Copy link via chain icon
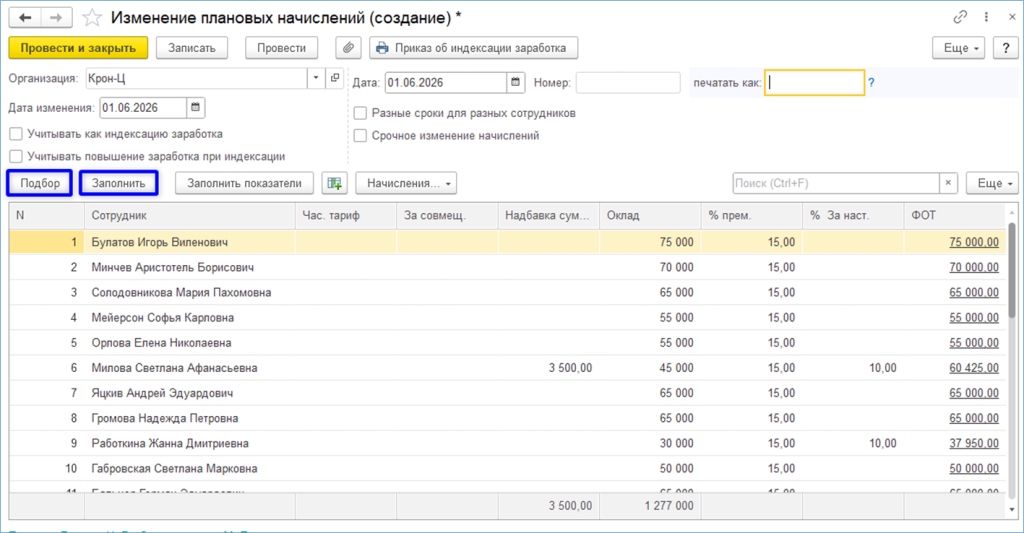 tap(960, 17)
